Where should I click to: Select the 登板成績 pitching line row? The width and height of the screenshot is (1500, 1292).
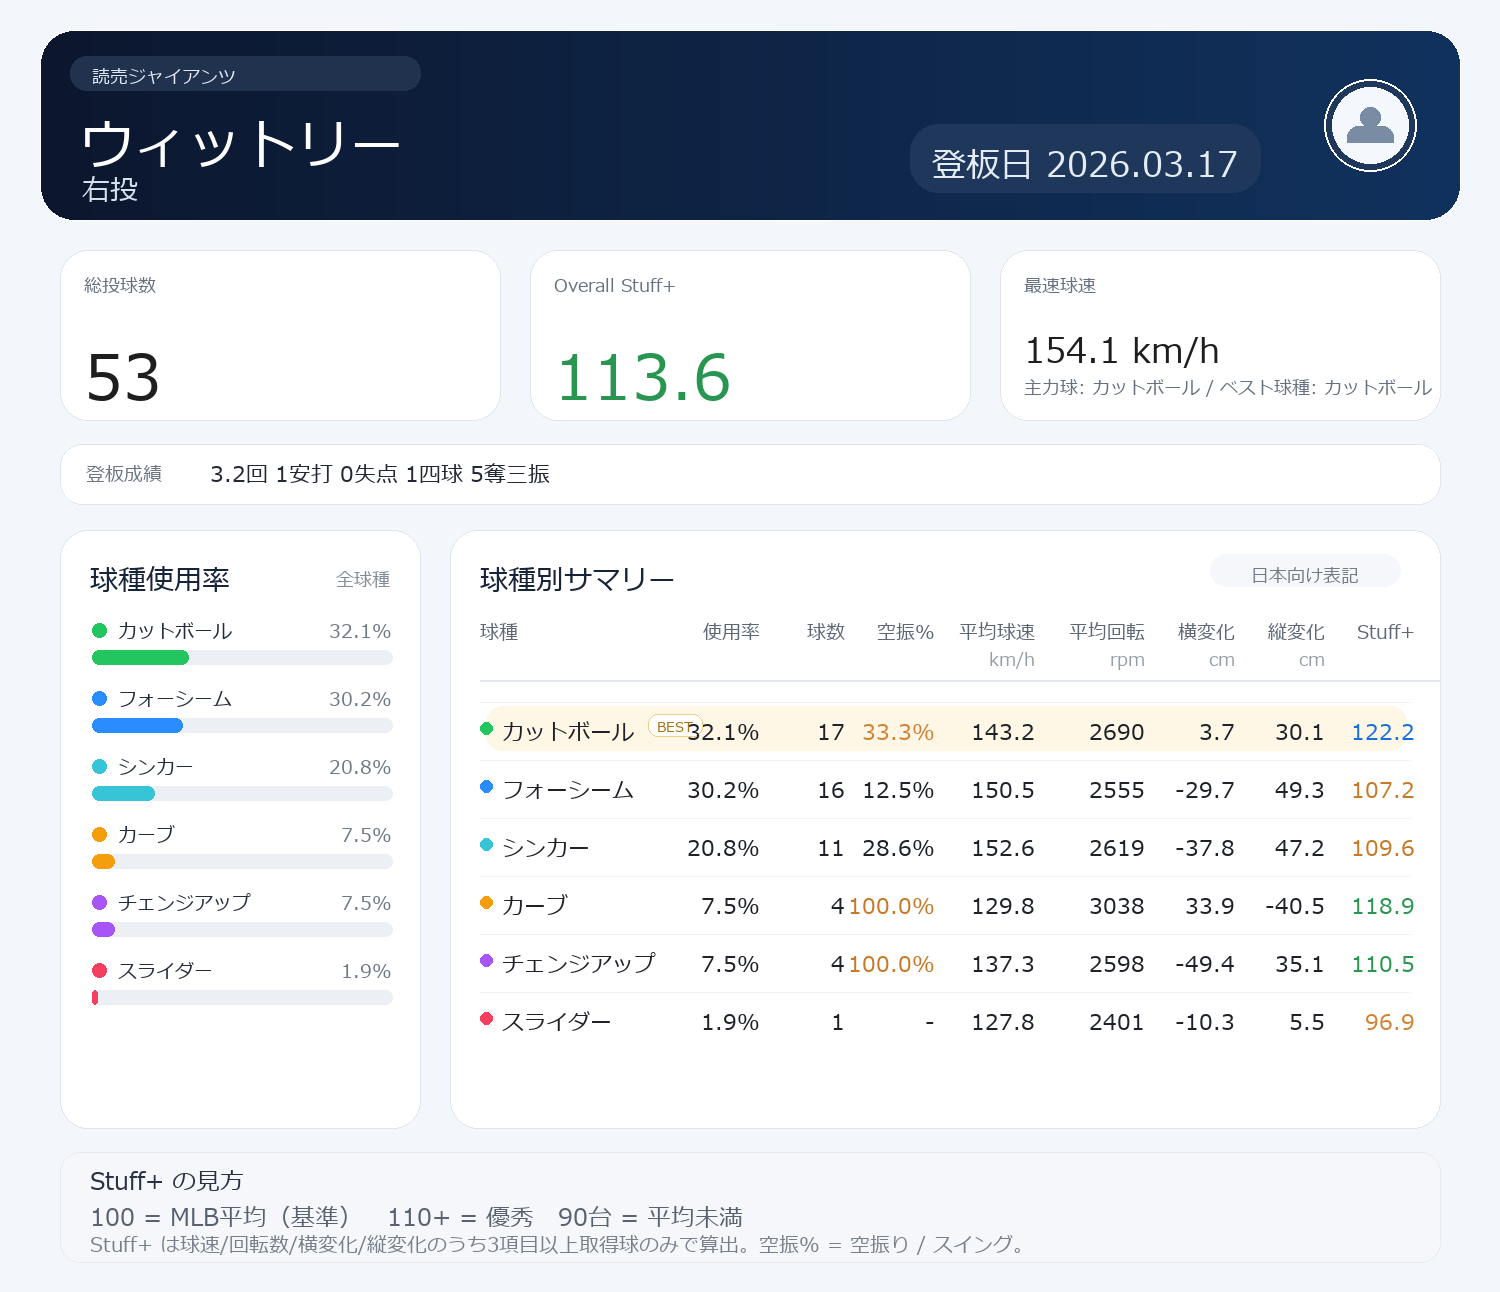click(x=750, y=475)
